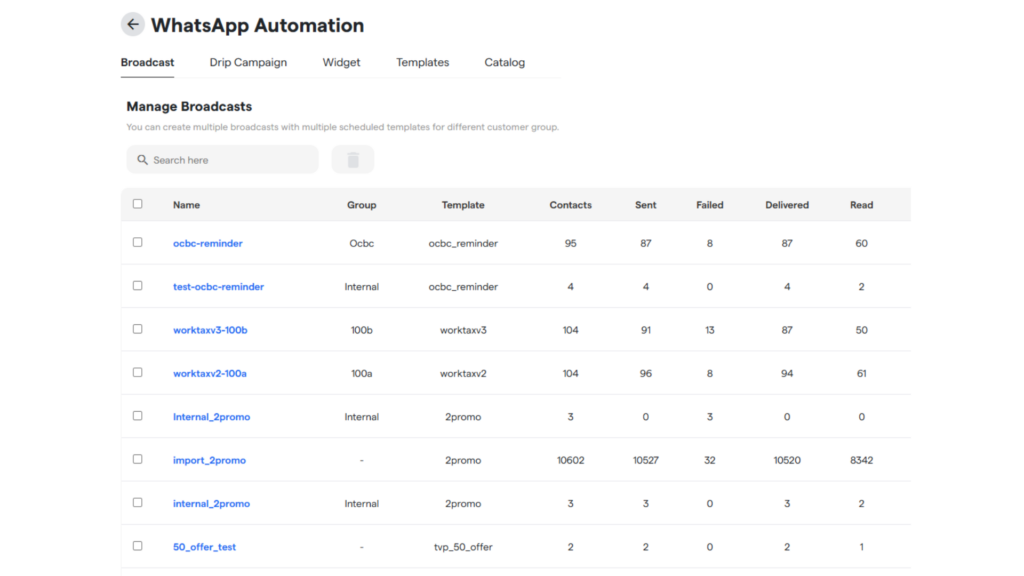Select the Broadcast tab

pyautogui.click(x=147, y=62)
